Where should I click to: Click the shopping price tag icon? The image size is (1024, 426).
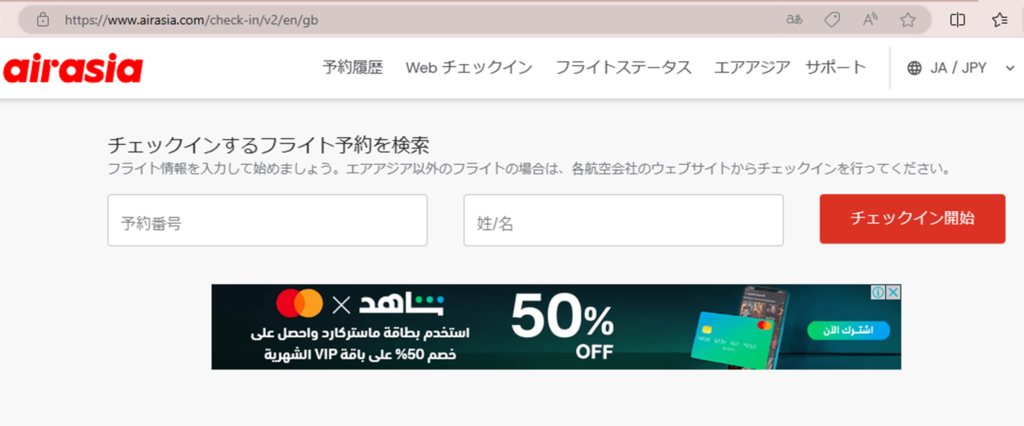pyautogui.click(x=831, y=20)
